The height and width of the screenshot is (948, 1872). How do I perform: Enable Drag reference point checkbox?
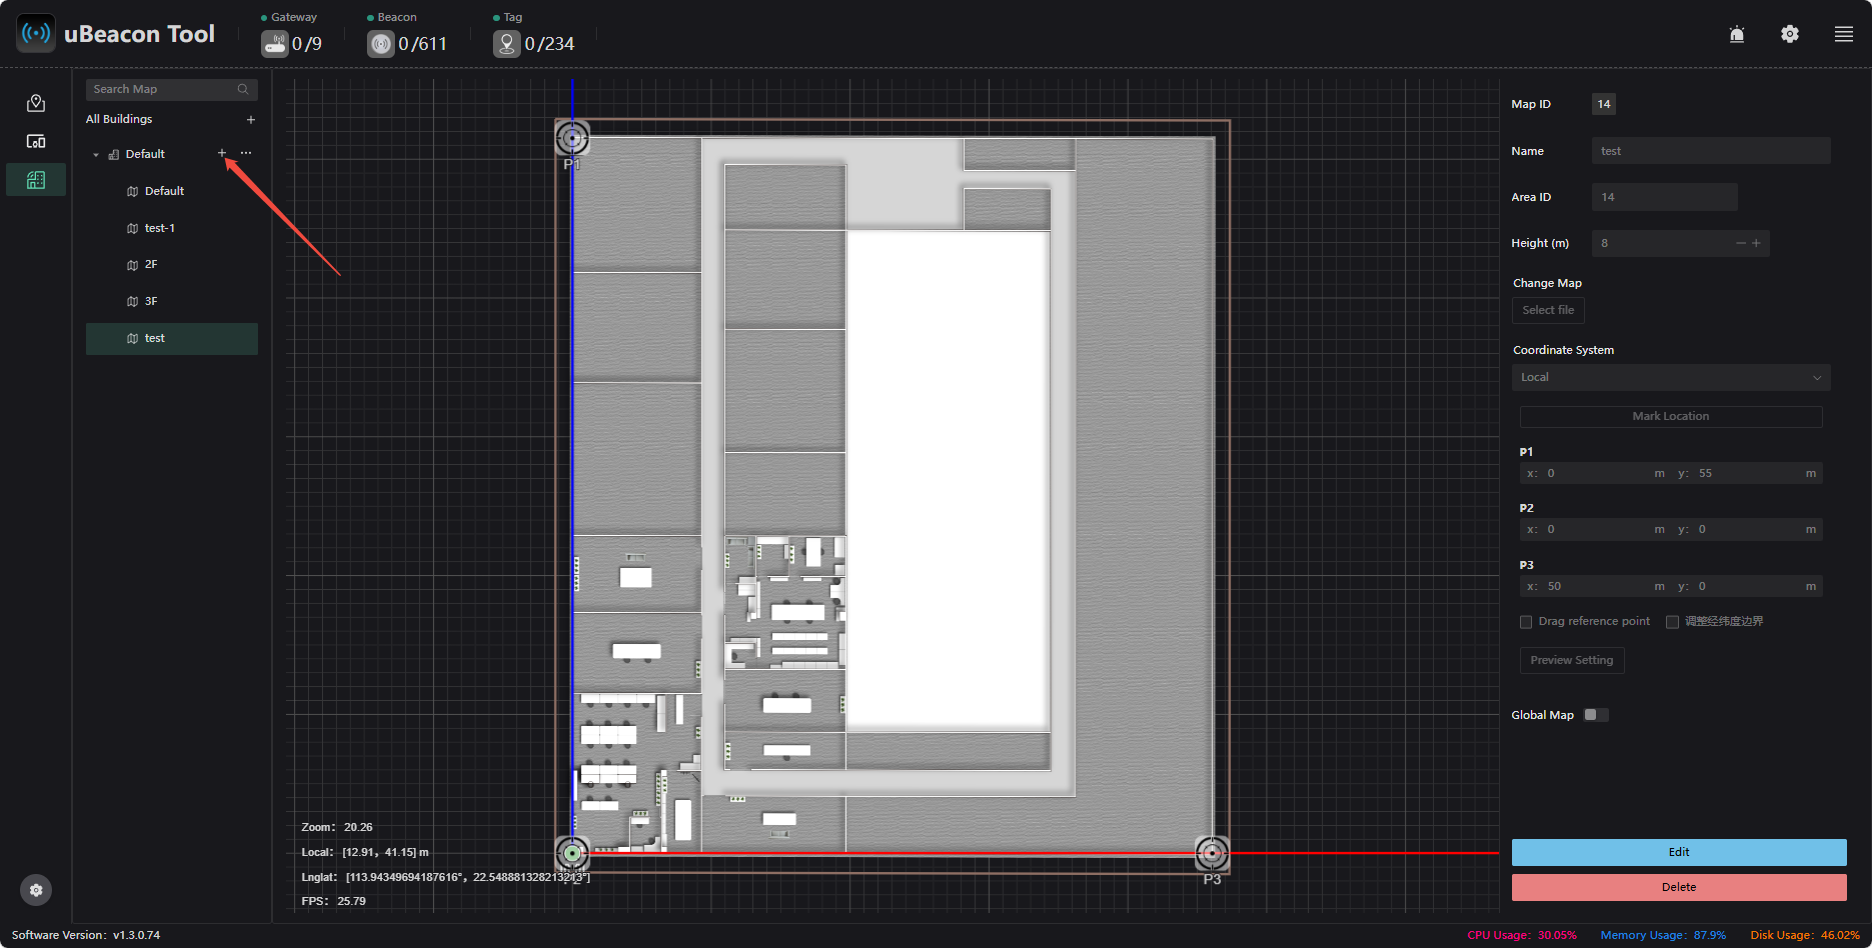pyautogui.click(x=1526, y=622)
